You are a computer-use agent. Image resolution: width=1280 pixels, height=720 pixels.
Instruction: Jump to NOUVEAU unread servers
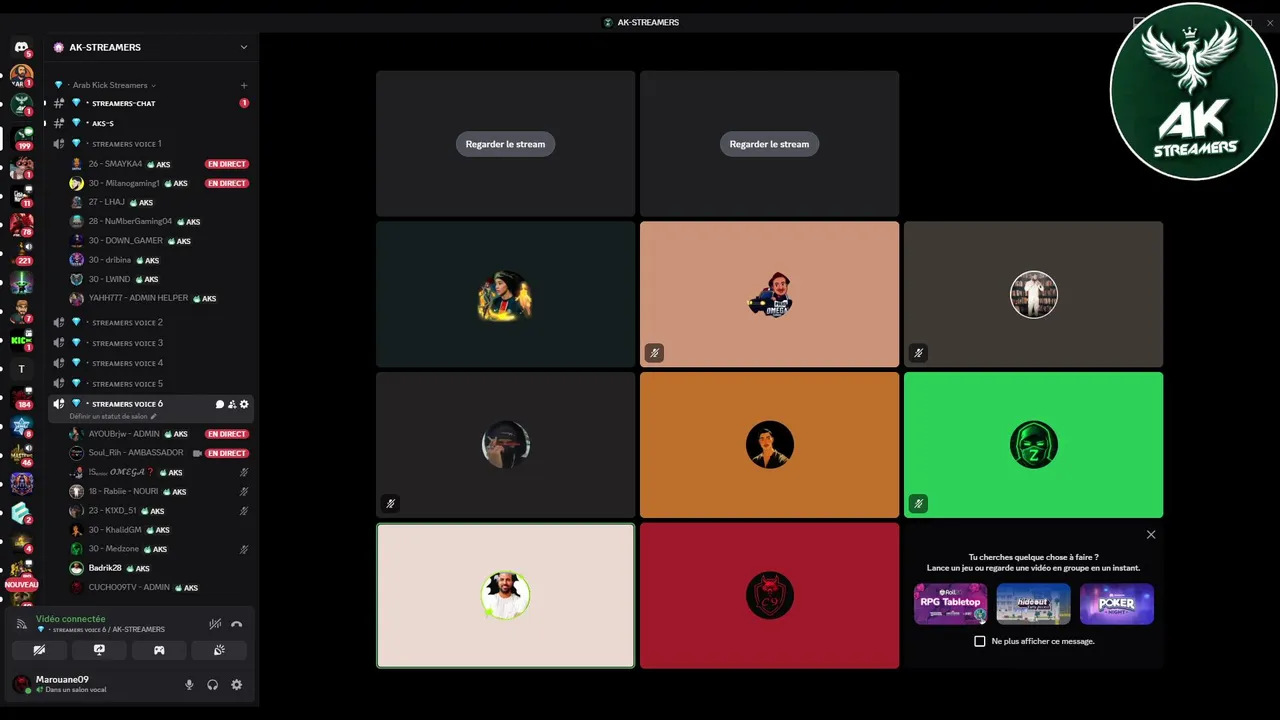click(22, 584)
